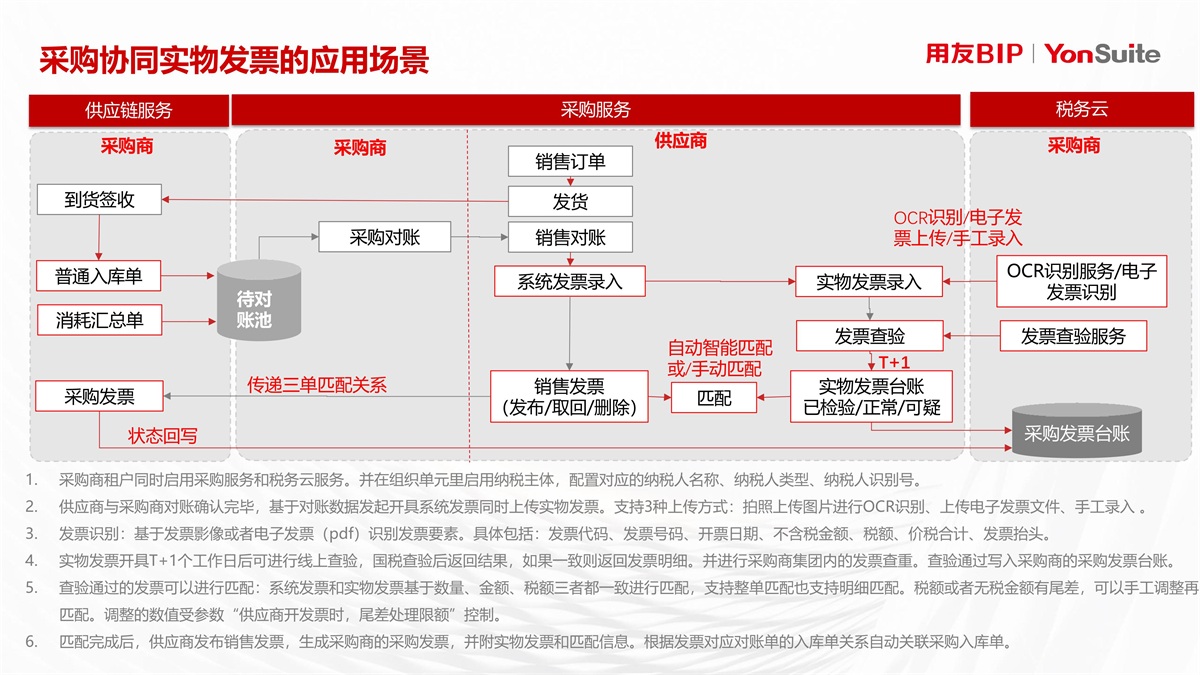Select the 实物发票录入 box

[868, 282]
